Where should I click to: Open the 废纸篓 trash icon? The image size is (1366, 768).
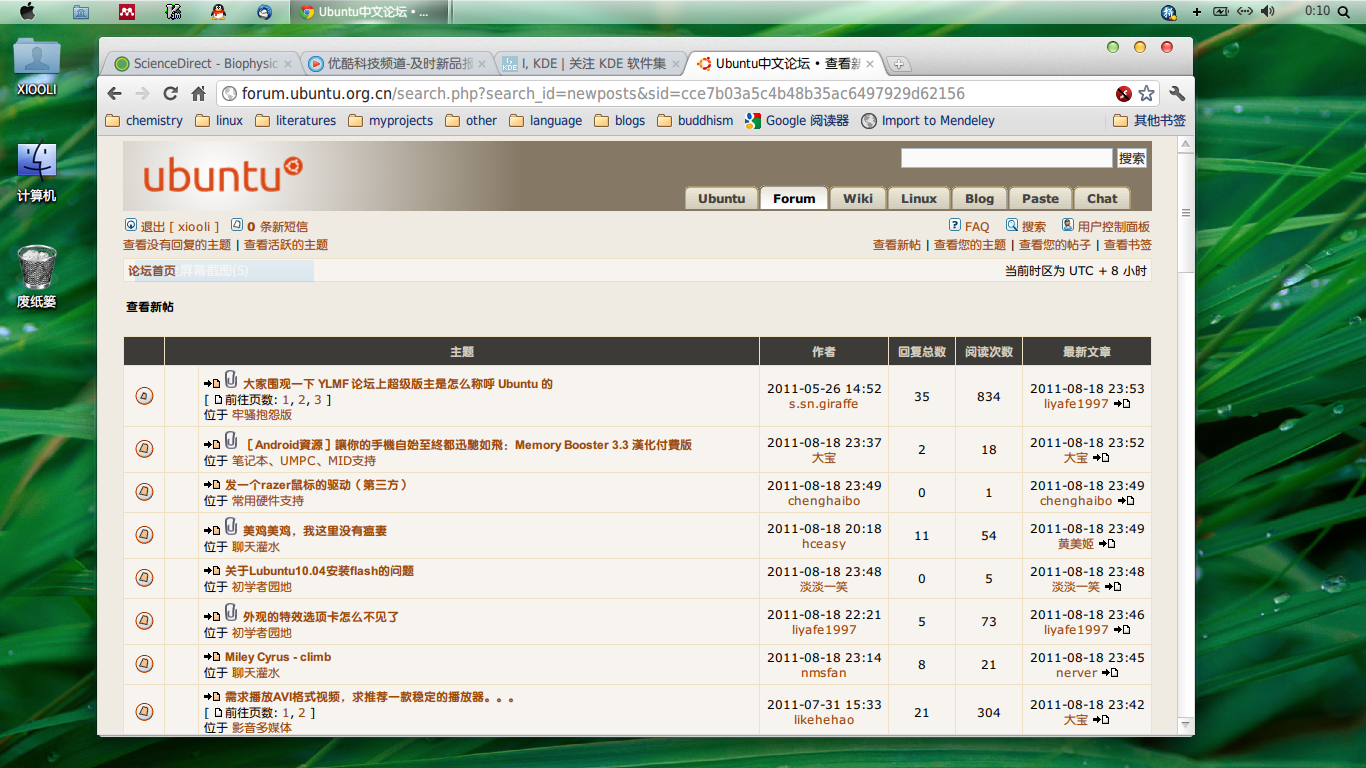click(37, 276)
